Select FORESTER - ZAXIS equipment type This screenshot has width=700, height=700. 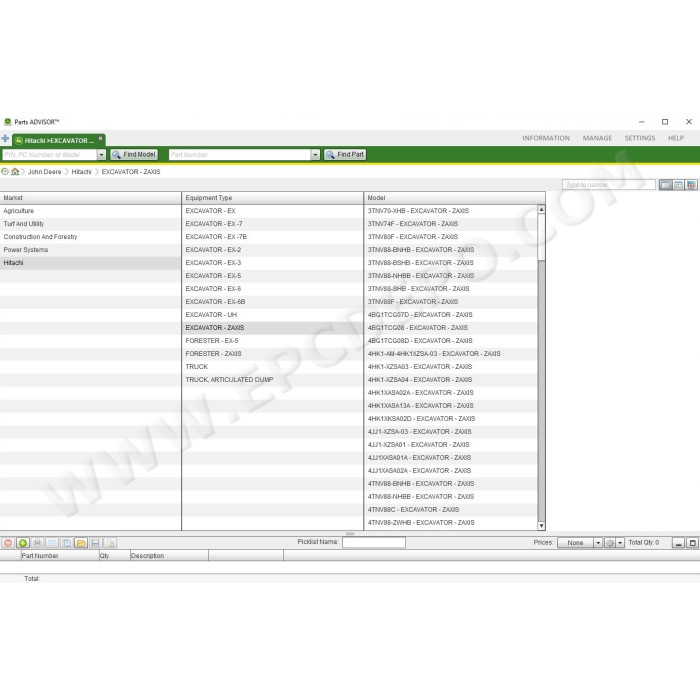[x=273, y=354]
